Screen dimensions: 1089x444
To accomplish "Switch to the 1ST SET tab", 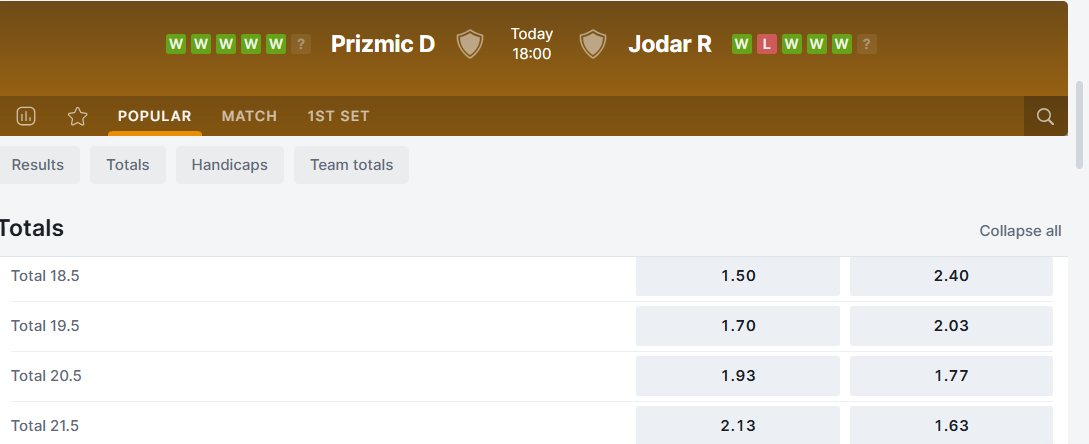I will click(338, 116).
